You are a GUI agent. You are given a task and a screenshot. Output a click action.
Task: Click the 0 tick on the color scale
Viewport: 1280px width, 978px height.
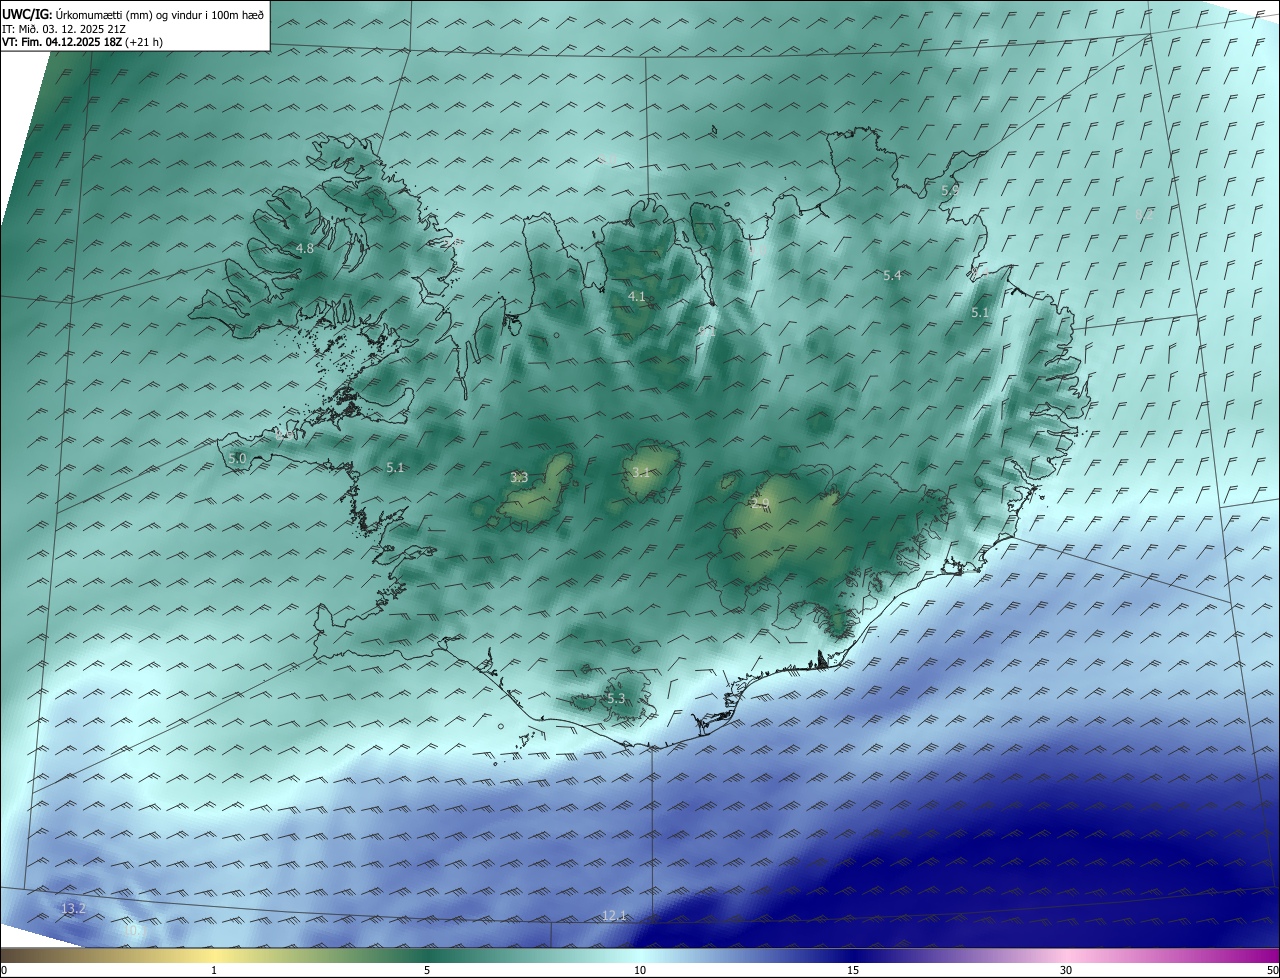point(4,970)
